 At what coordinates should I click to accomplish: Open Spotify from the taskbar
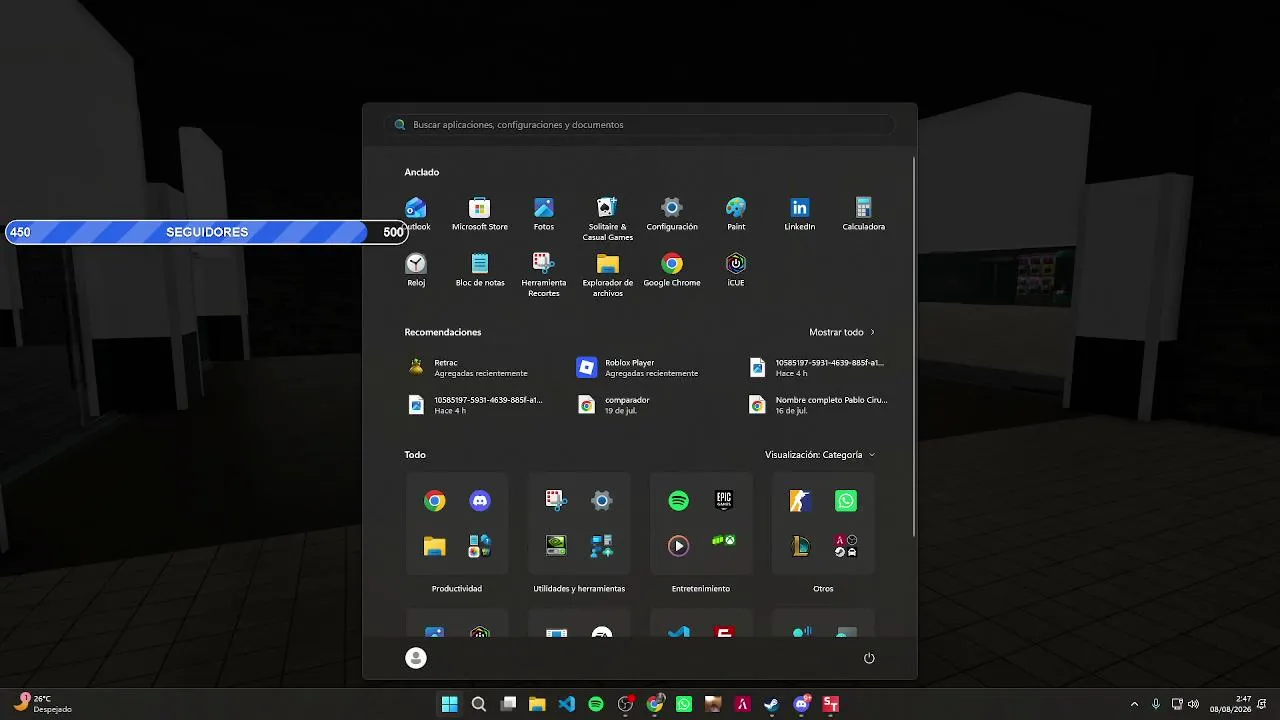click(596, 704)
